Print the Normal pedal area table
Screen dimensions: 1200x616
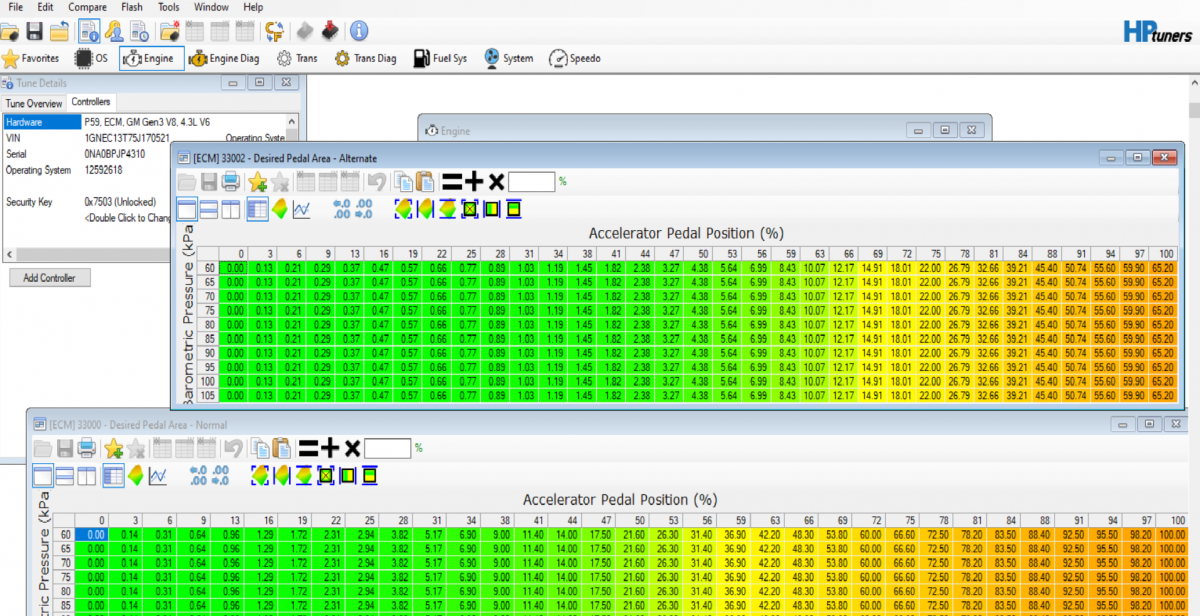(x=87, y=448)
